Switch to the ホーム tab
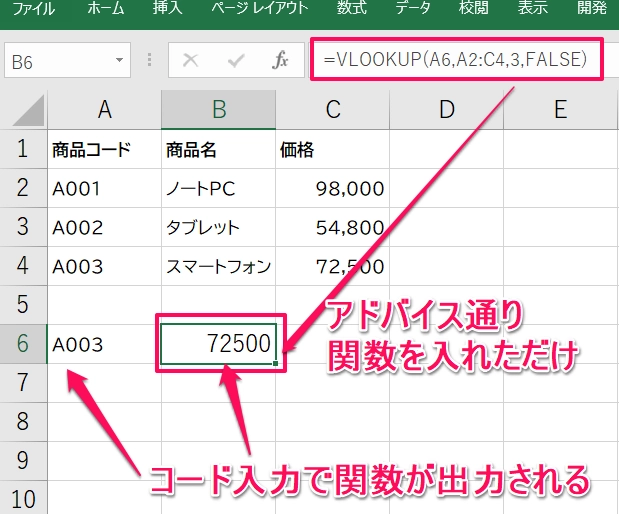619x514 pixels. tap(105, 9)
